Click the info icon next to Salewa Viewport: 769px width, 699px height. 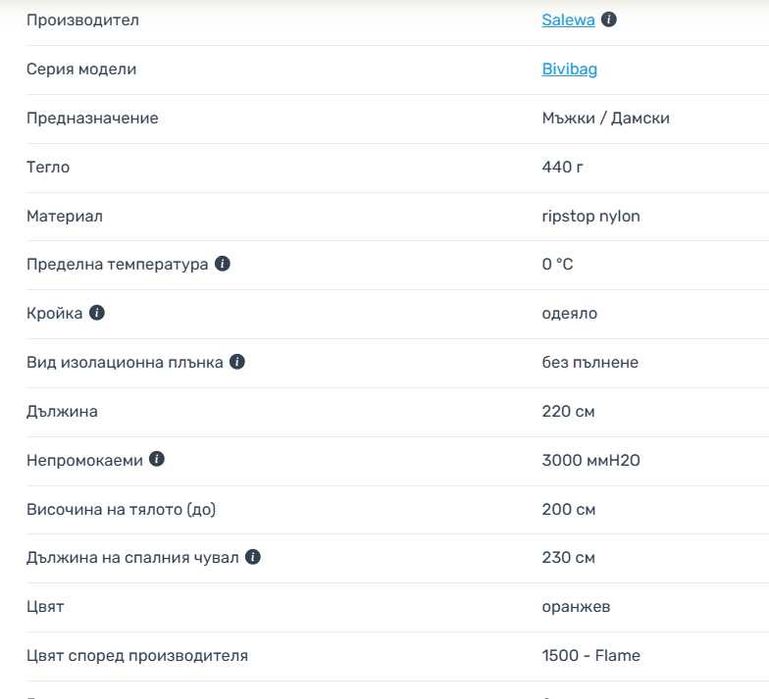coord(609,20)
